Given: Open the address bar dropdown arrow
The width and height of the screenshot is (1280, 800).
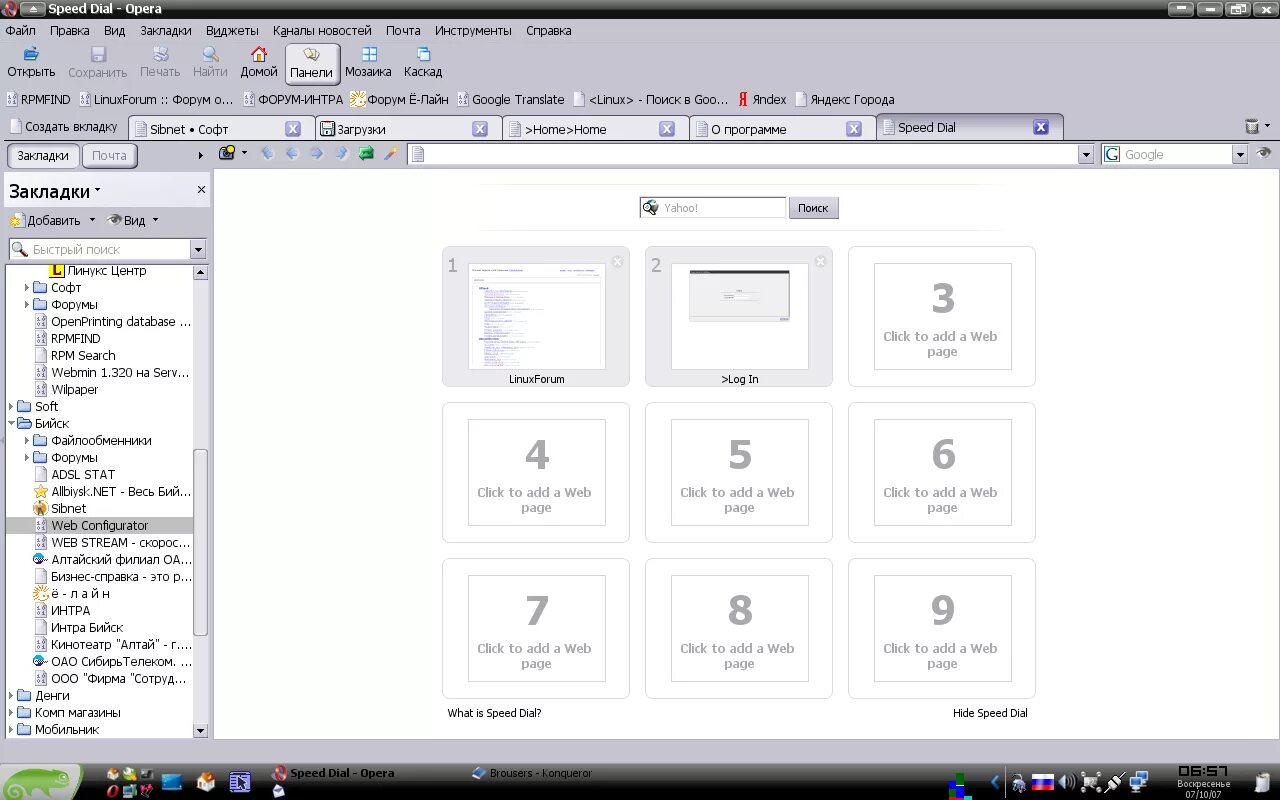Looking at the screenshot, I should click(1086, 155).
